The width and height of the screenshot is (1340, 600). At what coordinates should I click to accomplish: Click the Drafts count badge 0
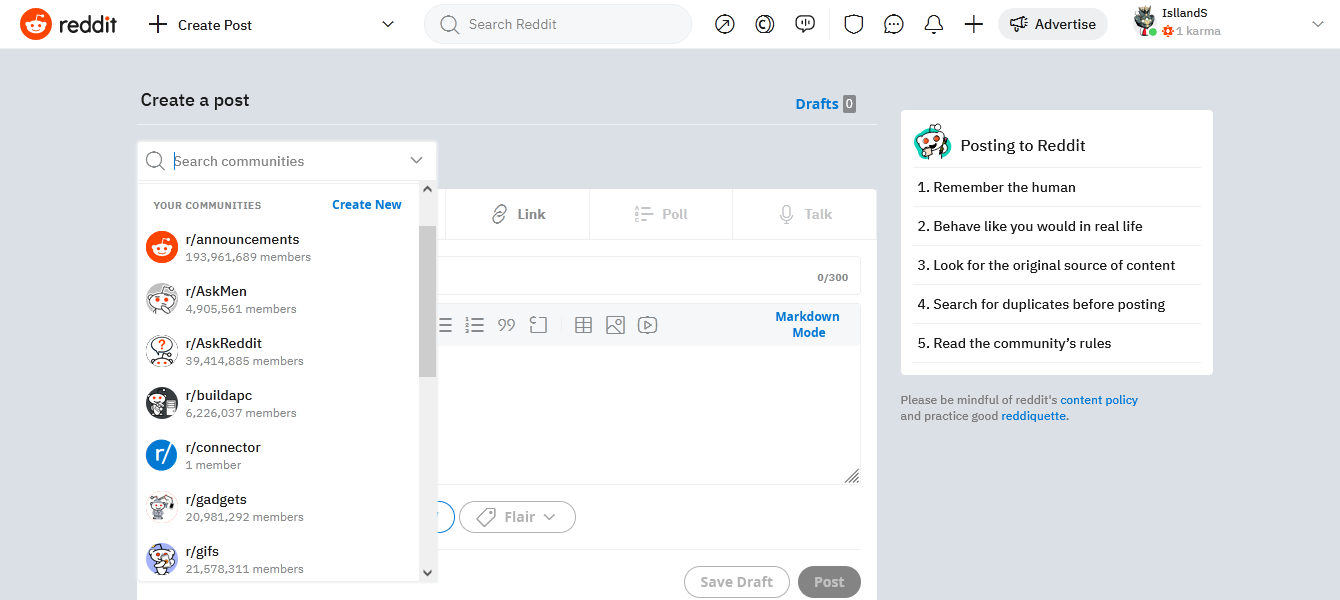click(x=849, y=104)
